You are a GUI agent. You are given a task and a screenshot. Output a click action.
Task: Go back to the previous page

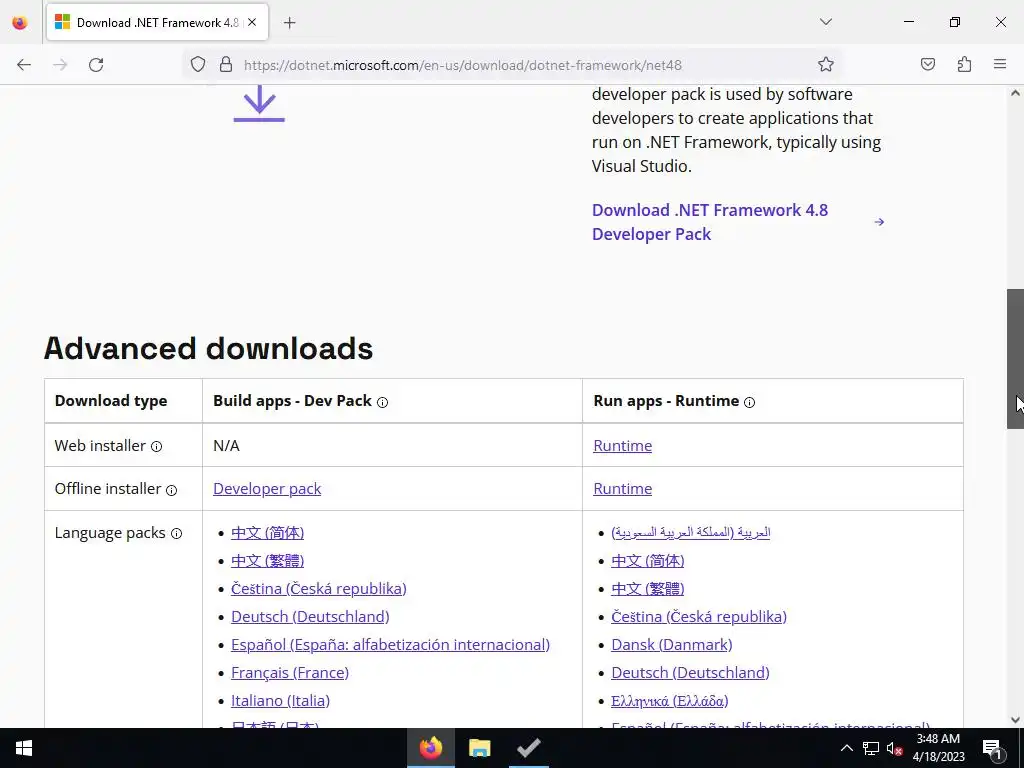click(24, 65)
